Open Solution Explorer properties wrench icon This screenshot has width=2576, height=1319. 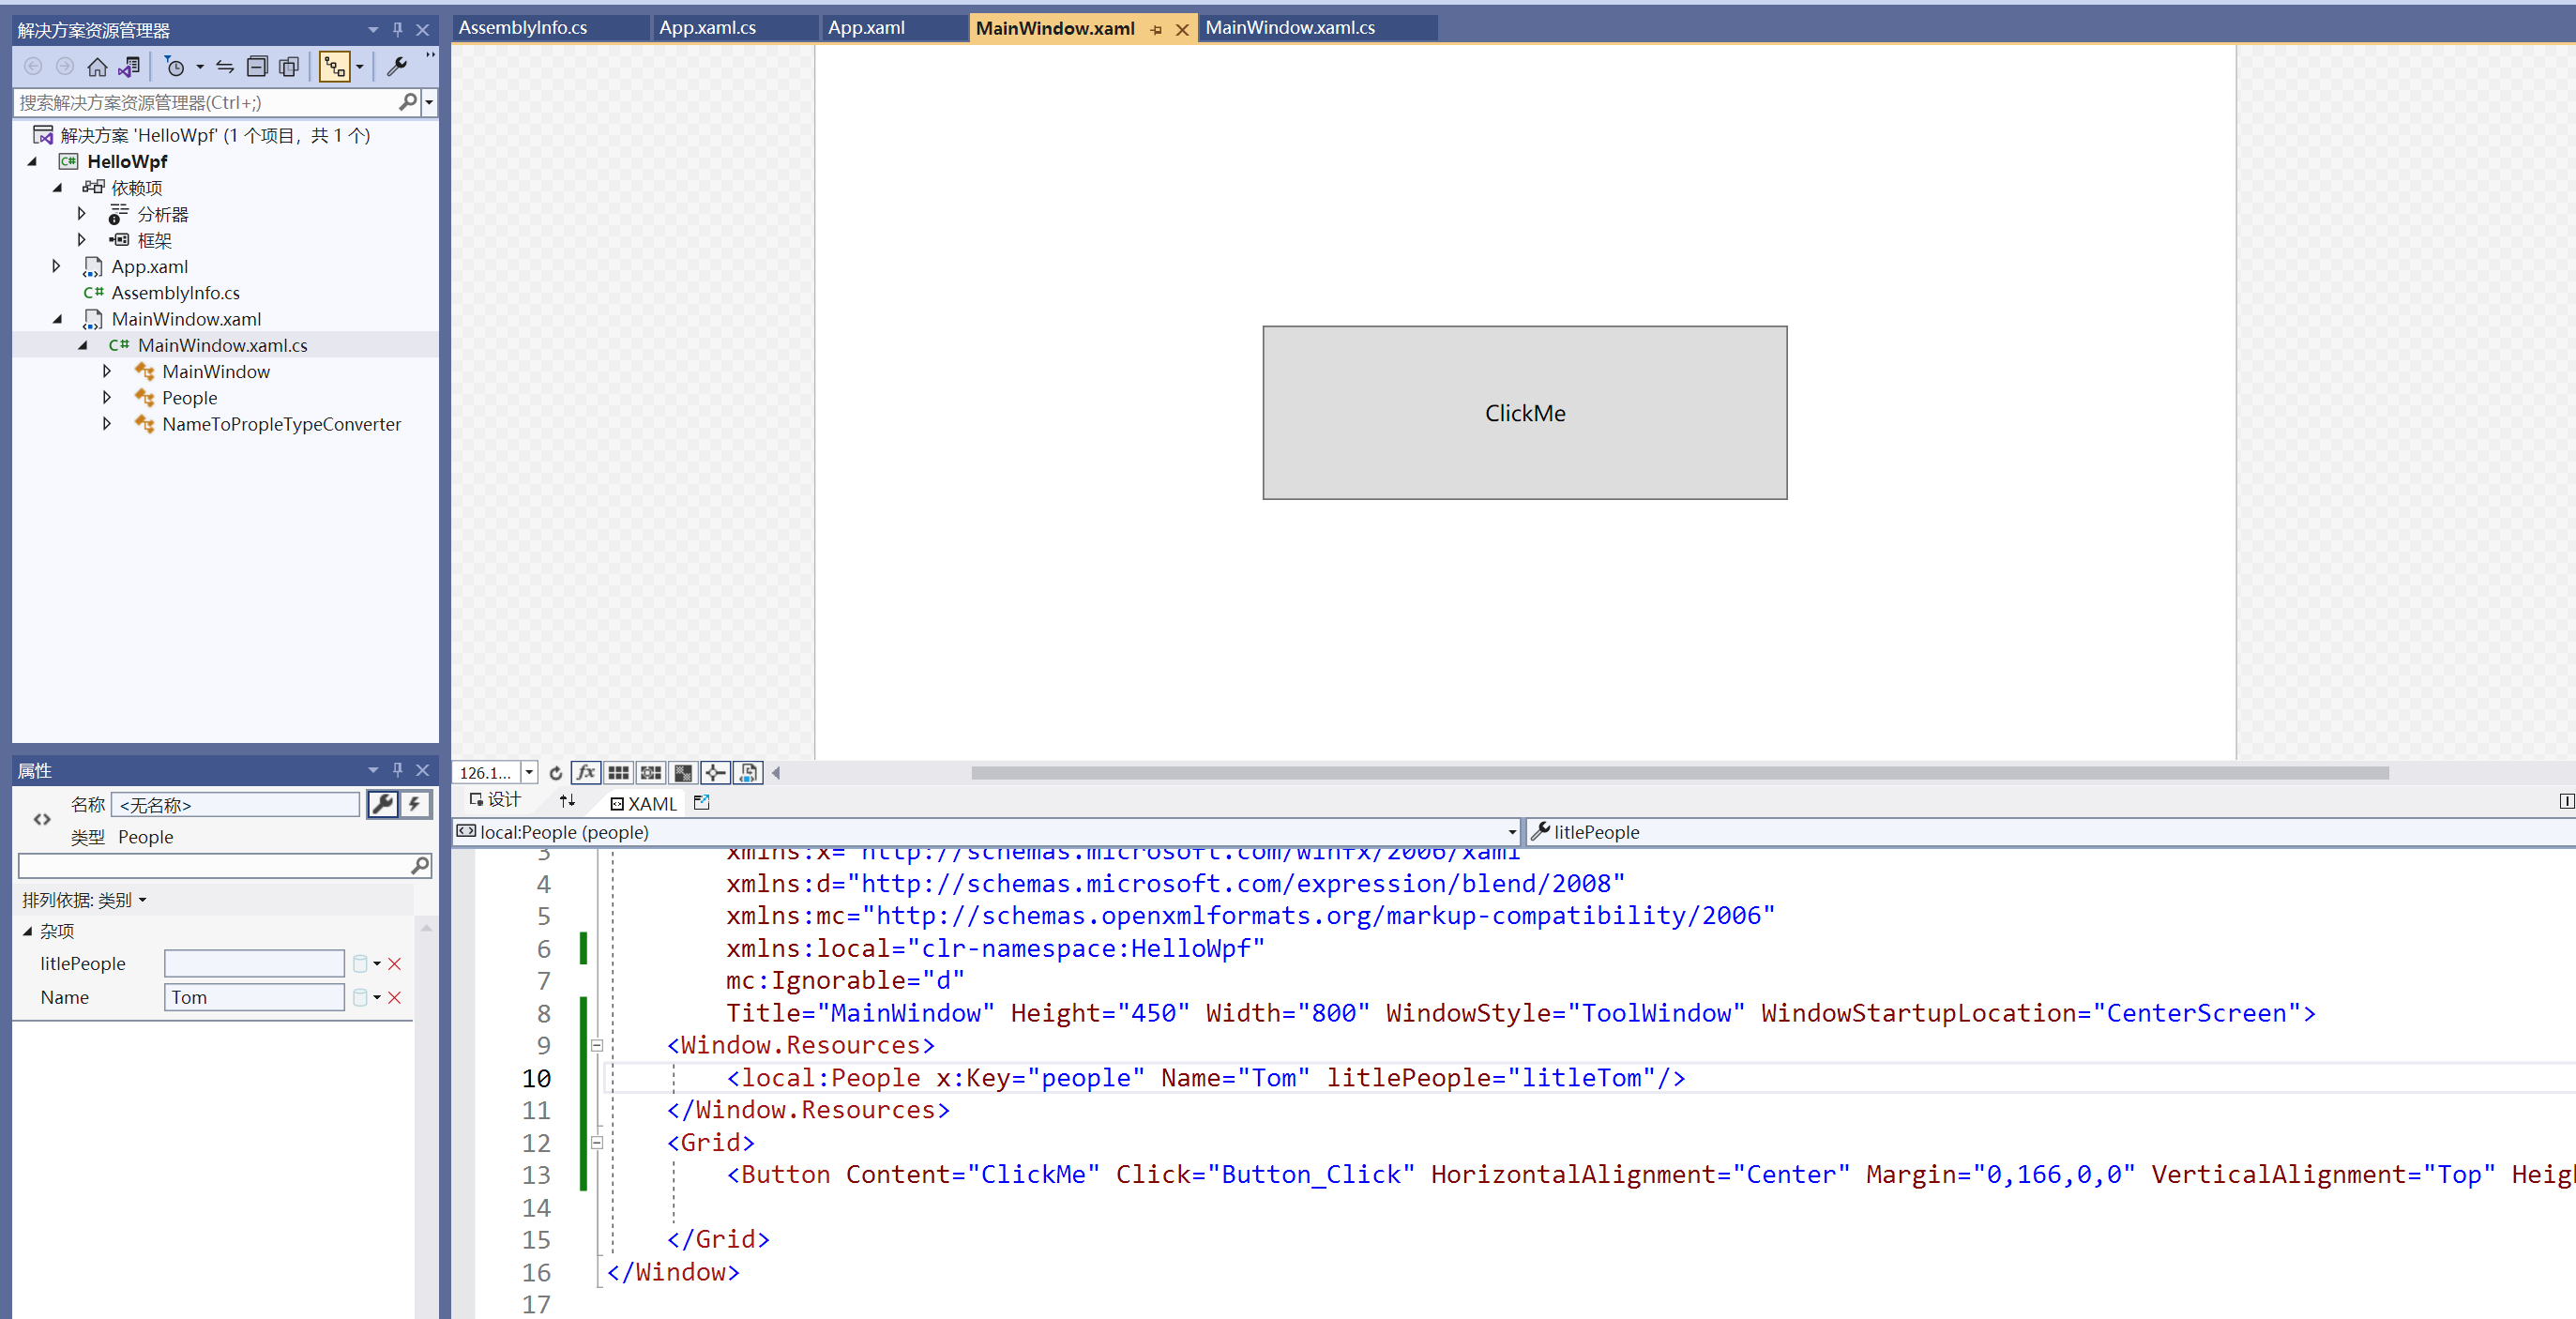point(397,67)
